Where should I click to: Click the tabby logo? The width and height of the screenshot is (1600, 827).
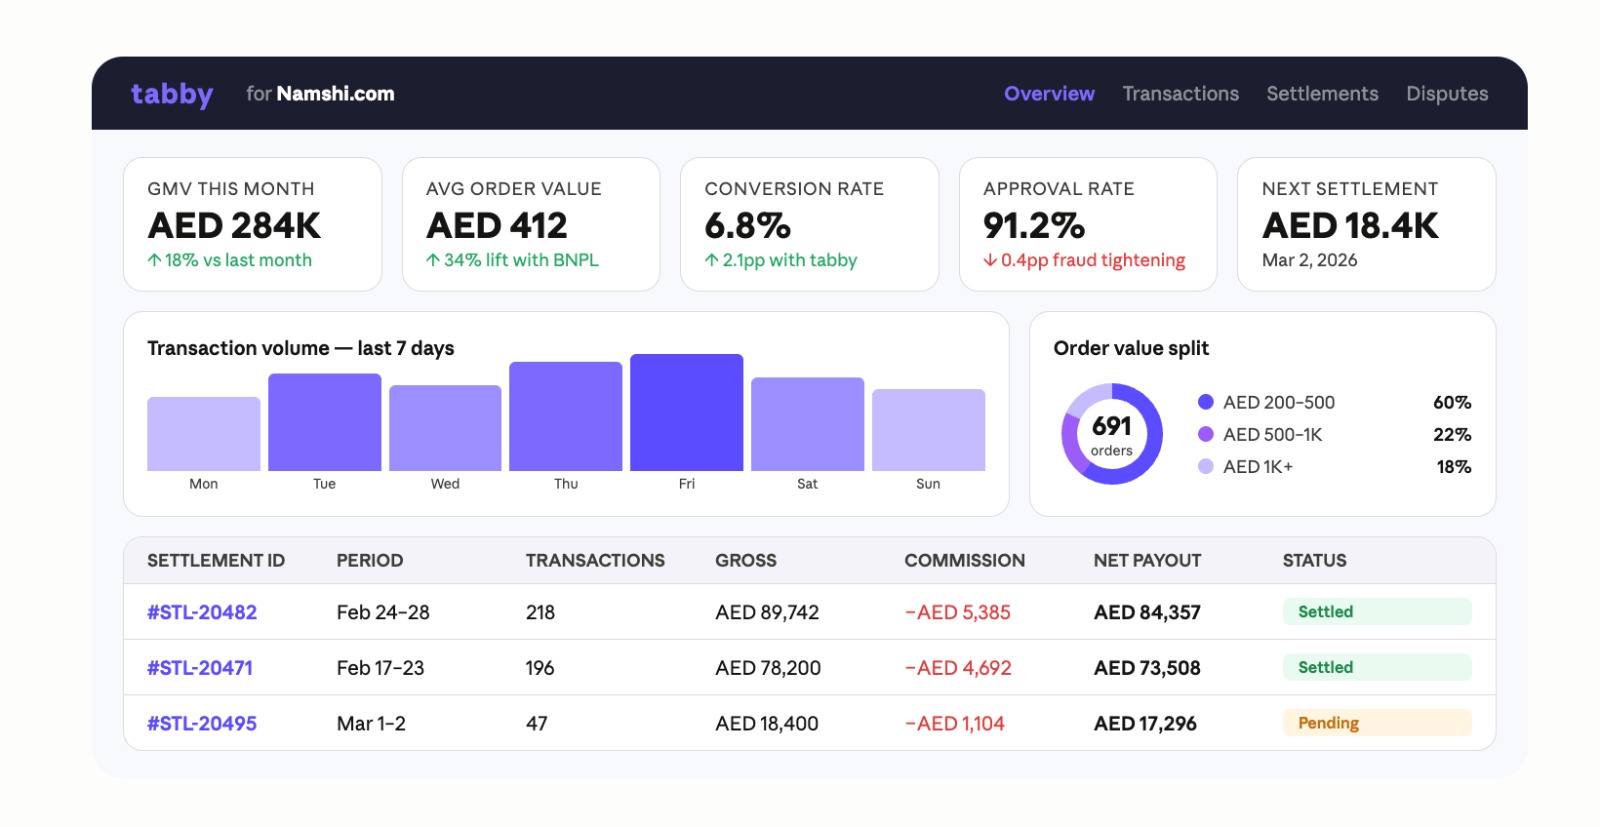click(171, 94)
